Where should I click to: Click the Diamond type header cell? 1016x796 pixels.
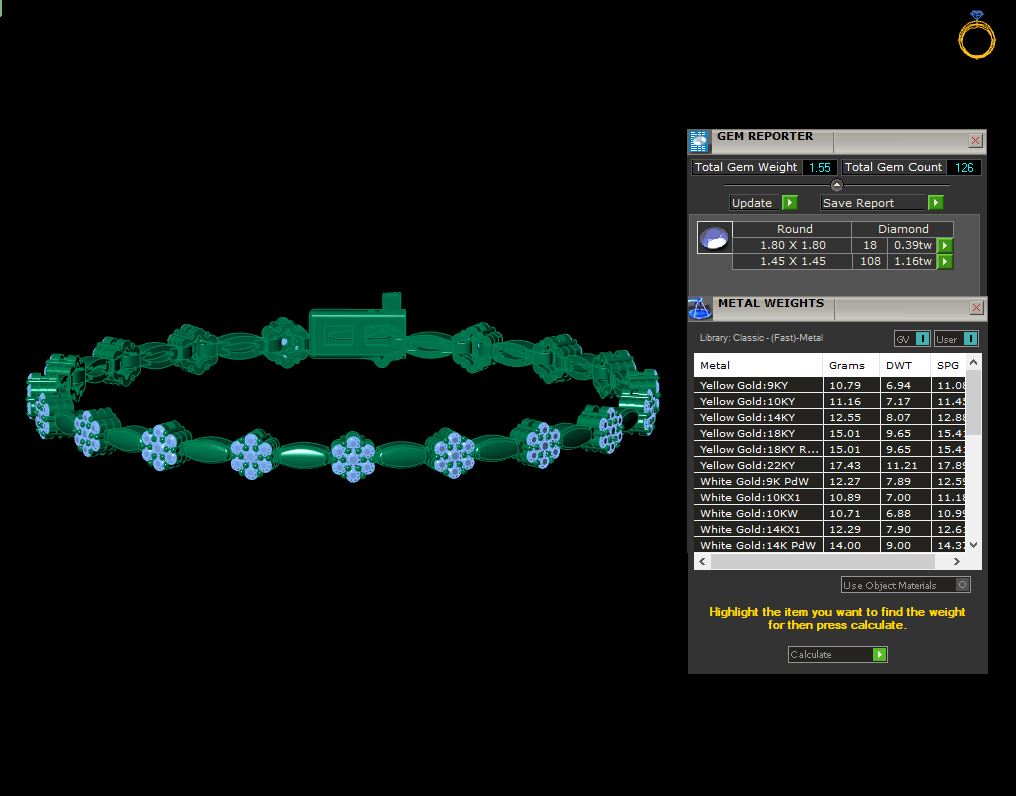[903, 229]
